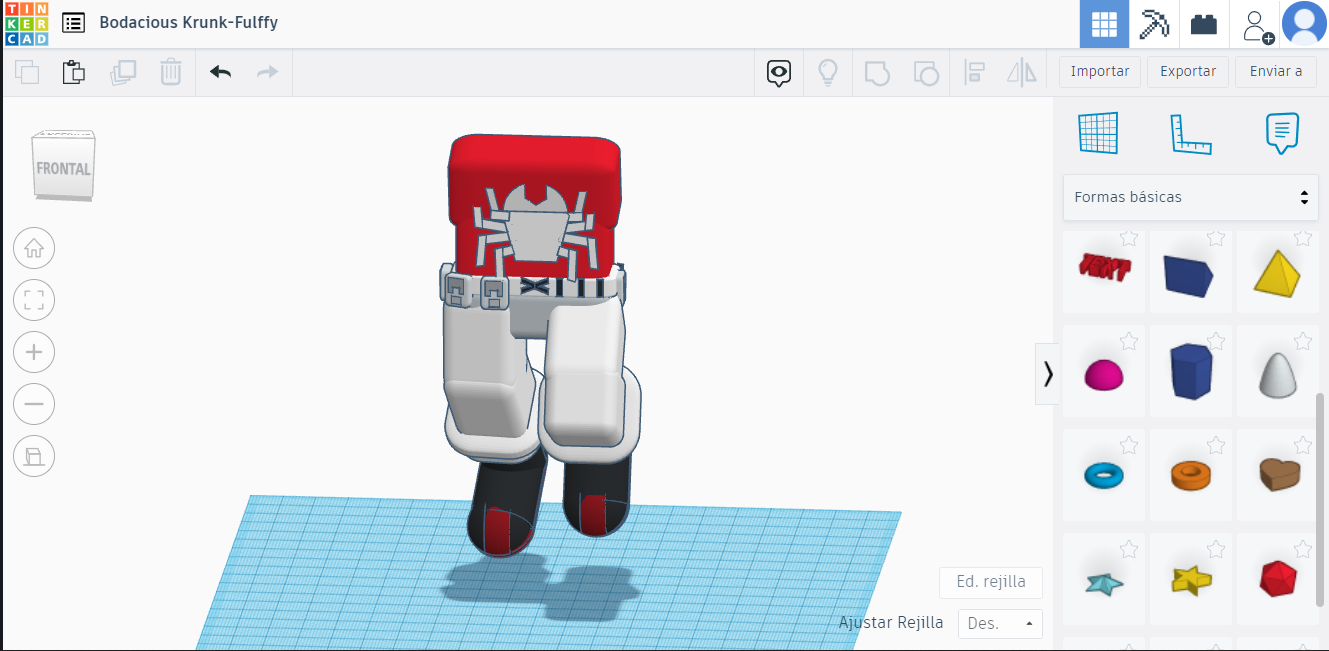
Task: Select the gray Paraboloid shape
Action: coord(1277,374)
